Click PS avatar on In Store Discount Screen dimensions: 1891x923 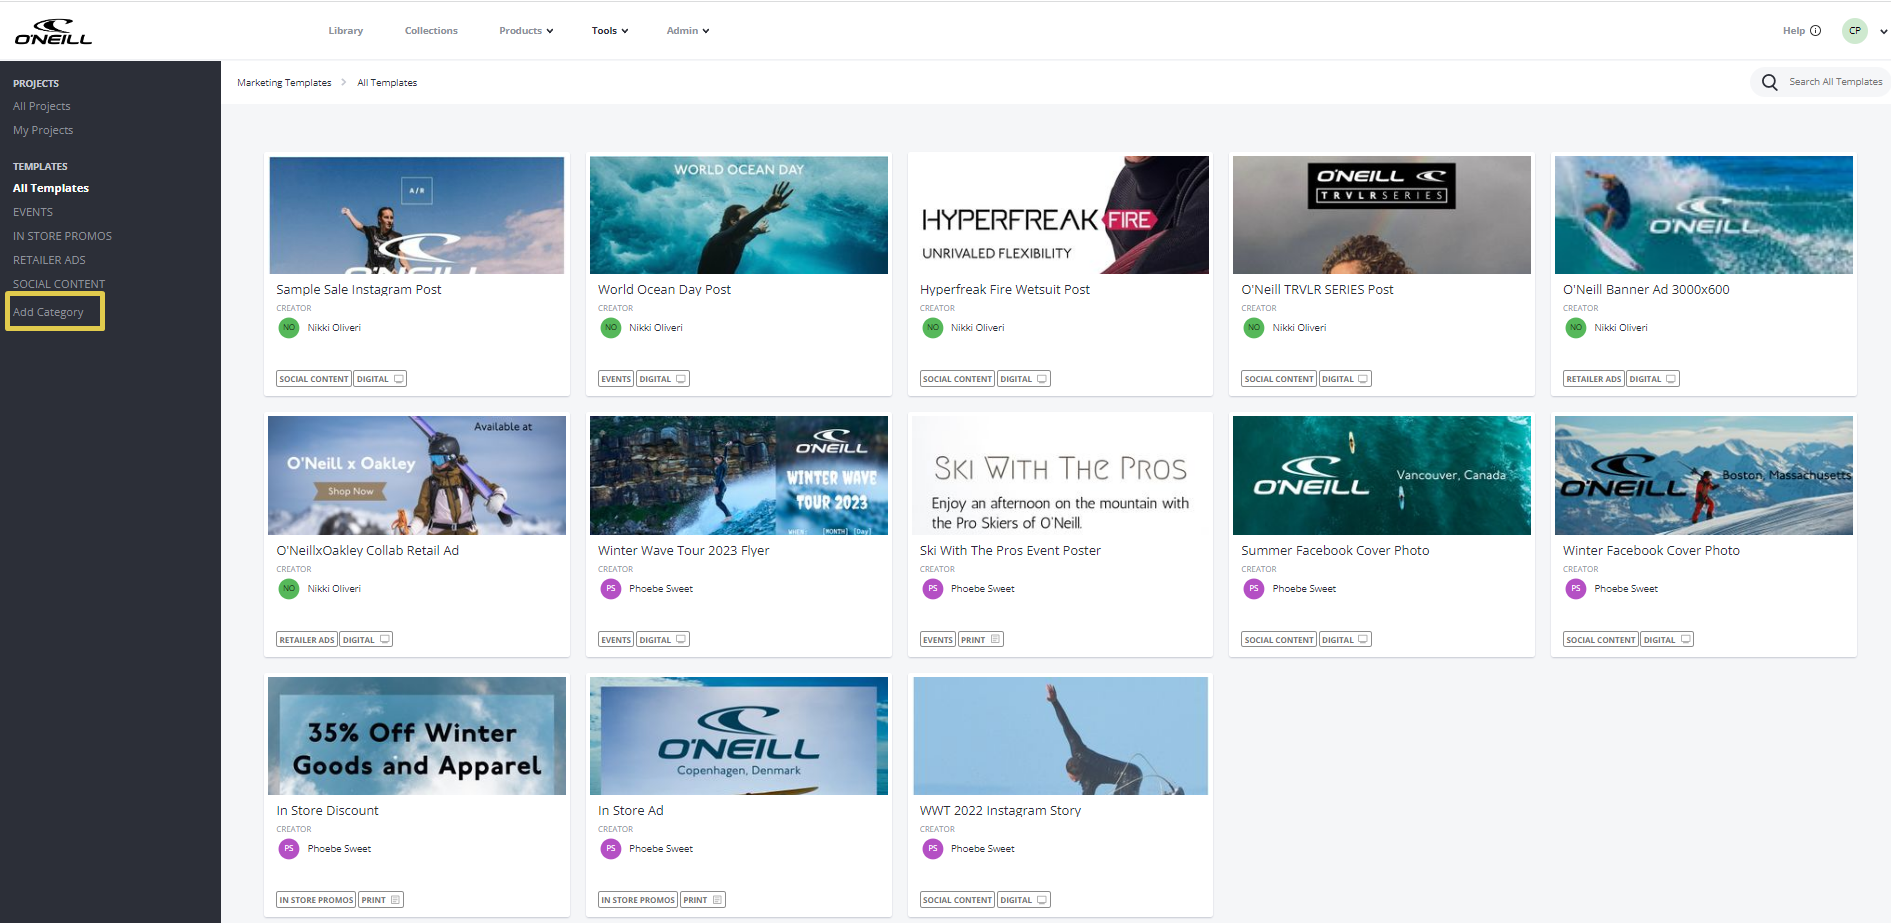coord(289,849)
